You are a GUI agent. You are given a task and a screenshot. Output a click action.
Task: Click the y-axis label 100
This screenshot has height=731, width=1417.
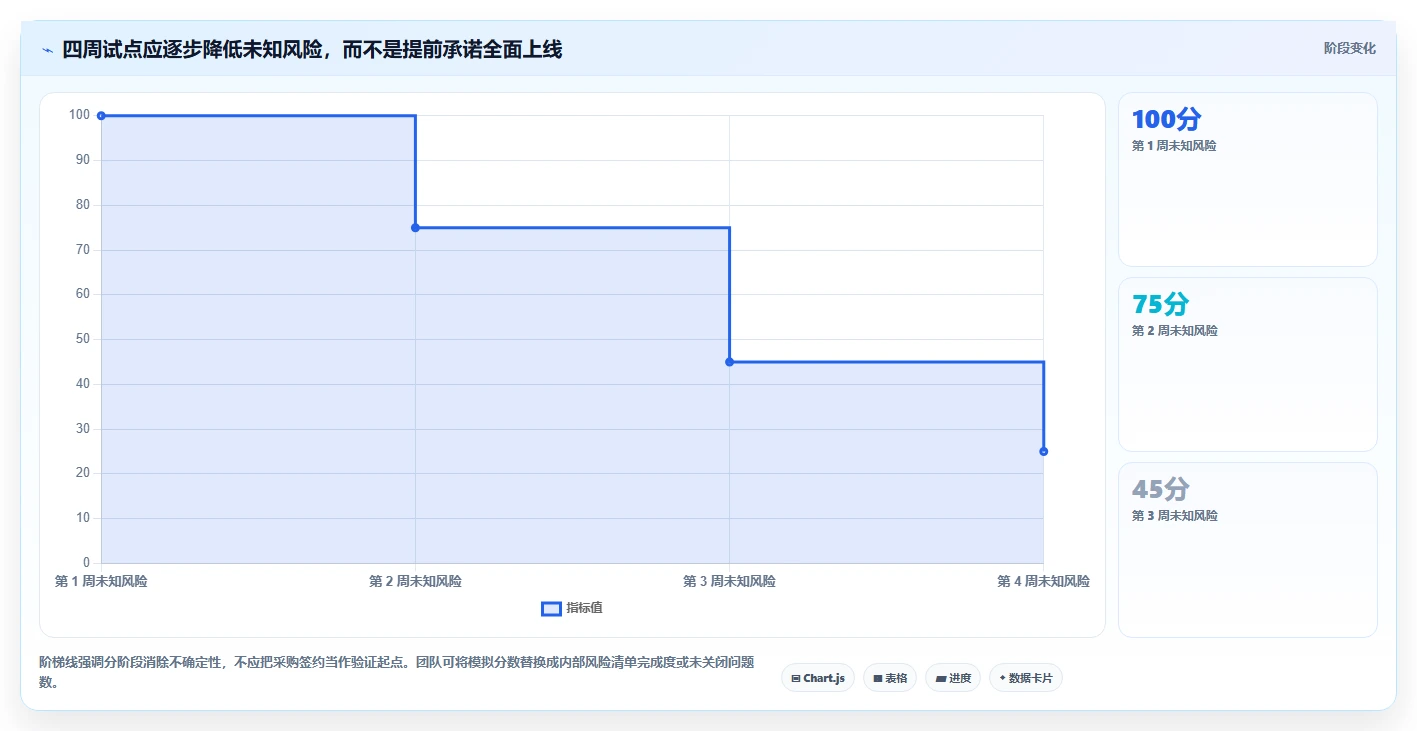(79, 115)
